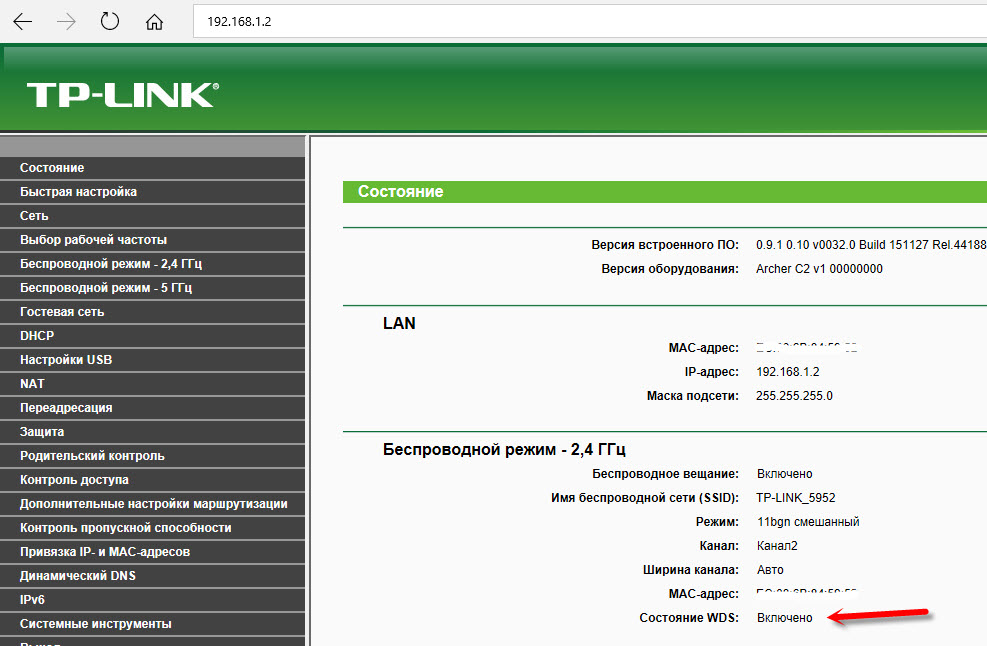
Task: Click the Версия встроенного ПО label
Action: click(x=665, y=245)
